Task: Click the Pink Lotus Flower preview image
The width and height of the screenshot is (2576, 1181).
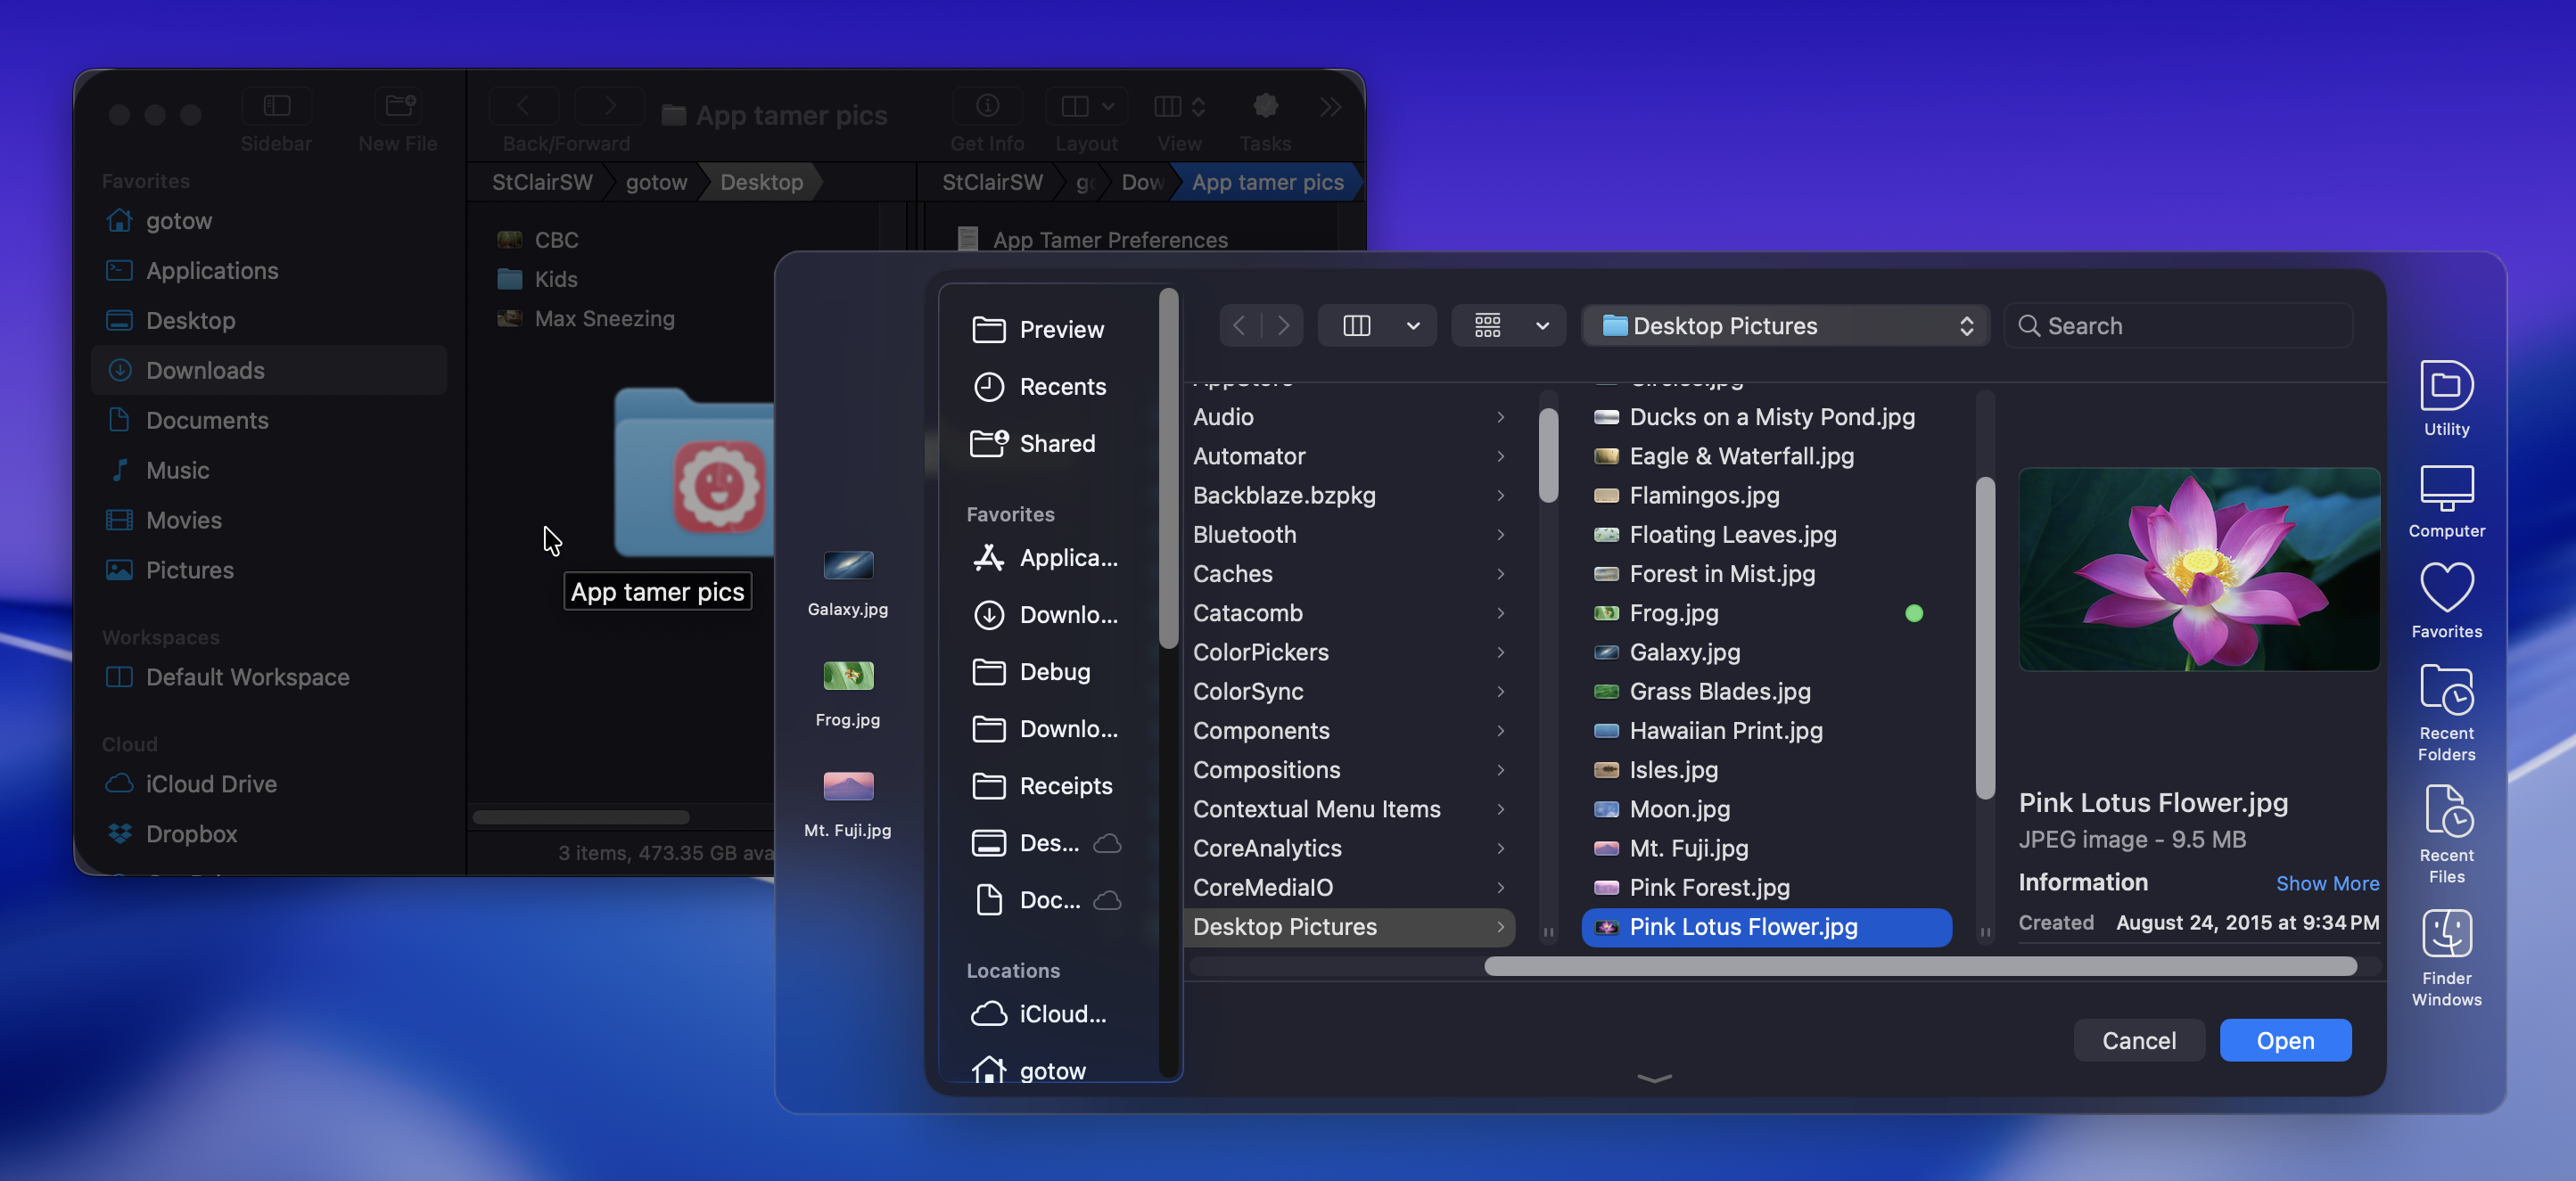Action: tap(2199, 569)
